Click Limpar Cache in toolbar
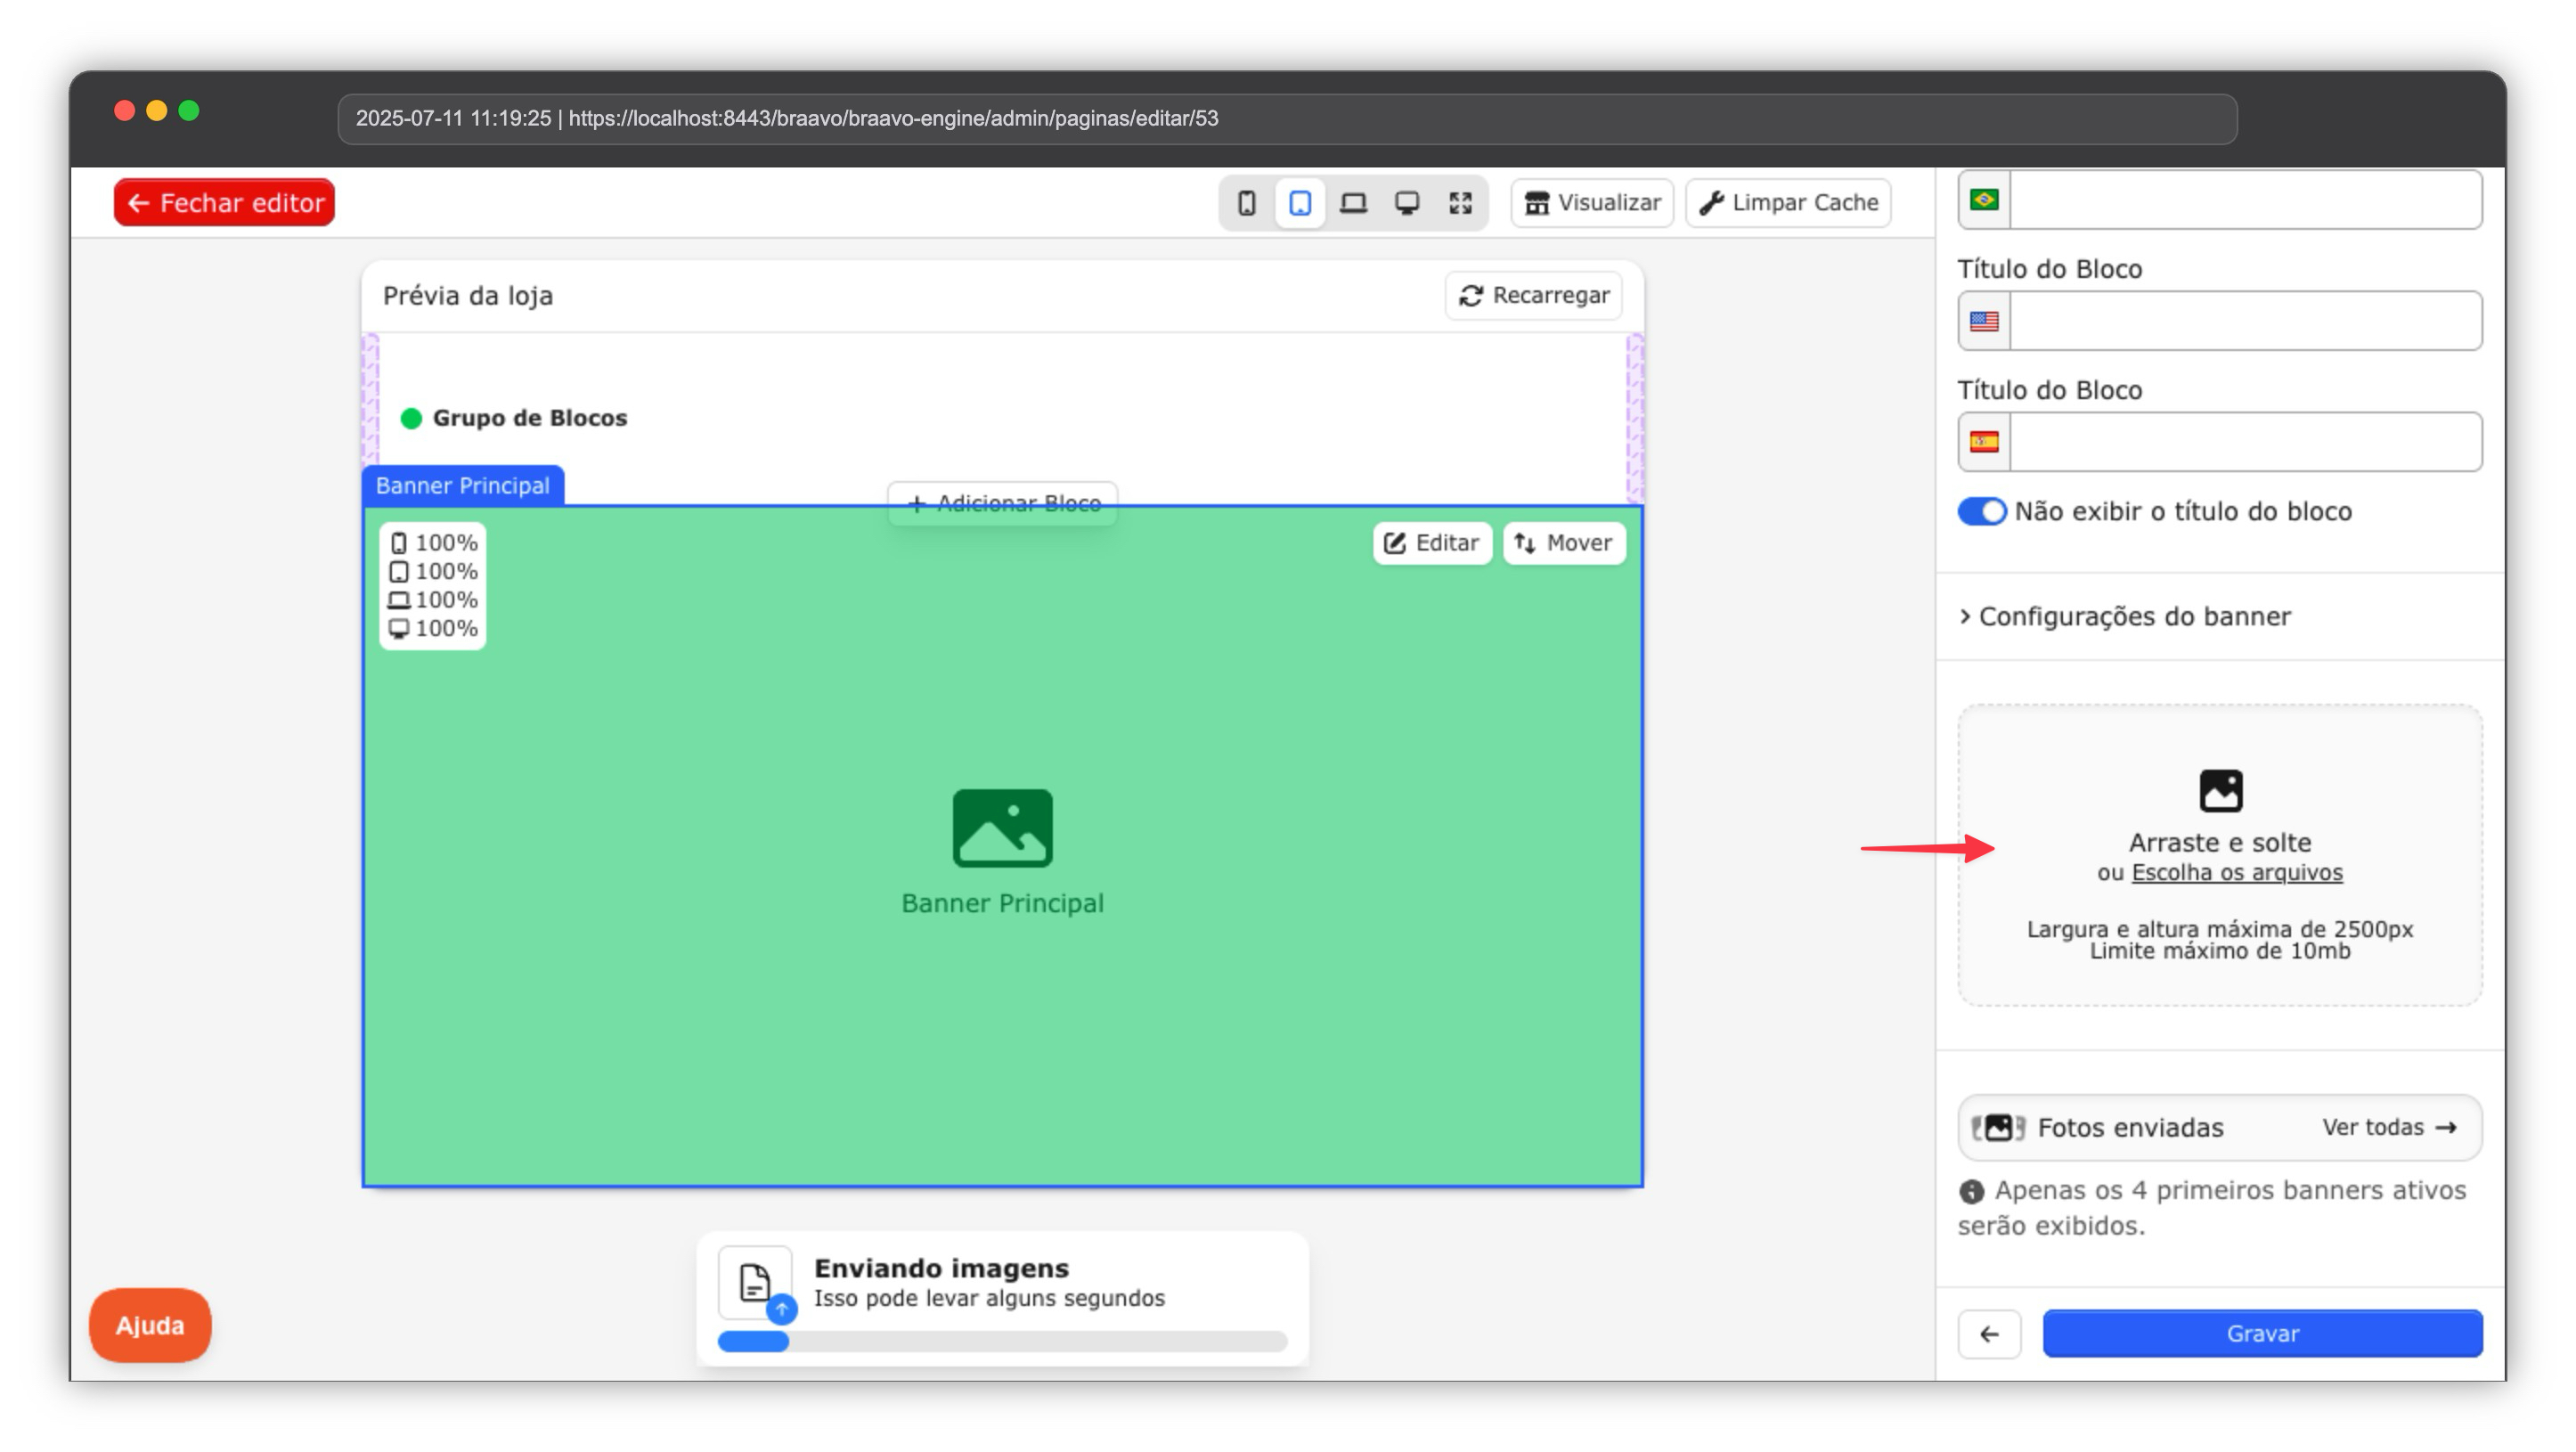 [1788, 203]
